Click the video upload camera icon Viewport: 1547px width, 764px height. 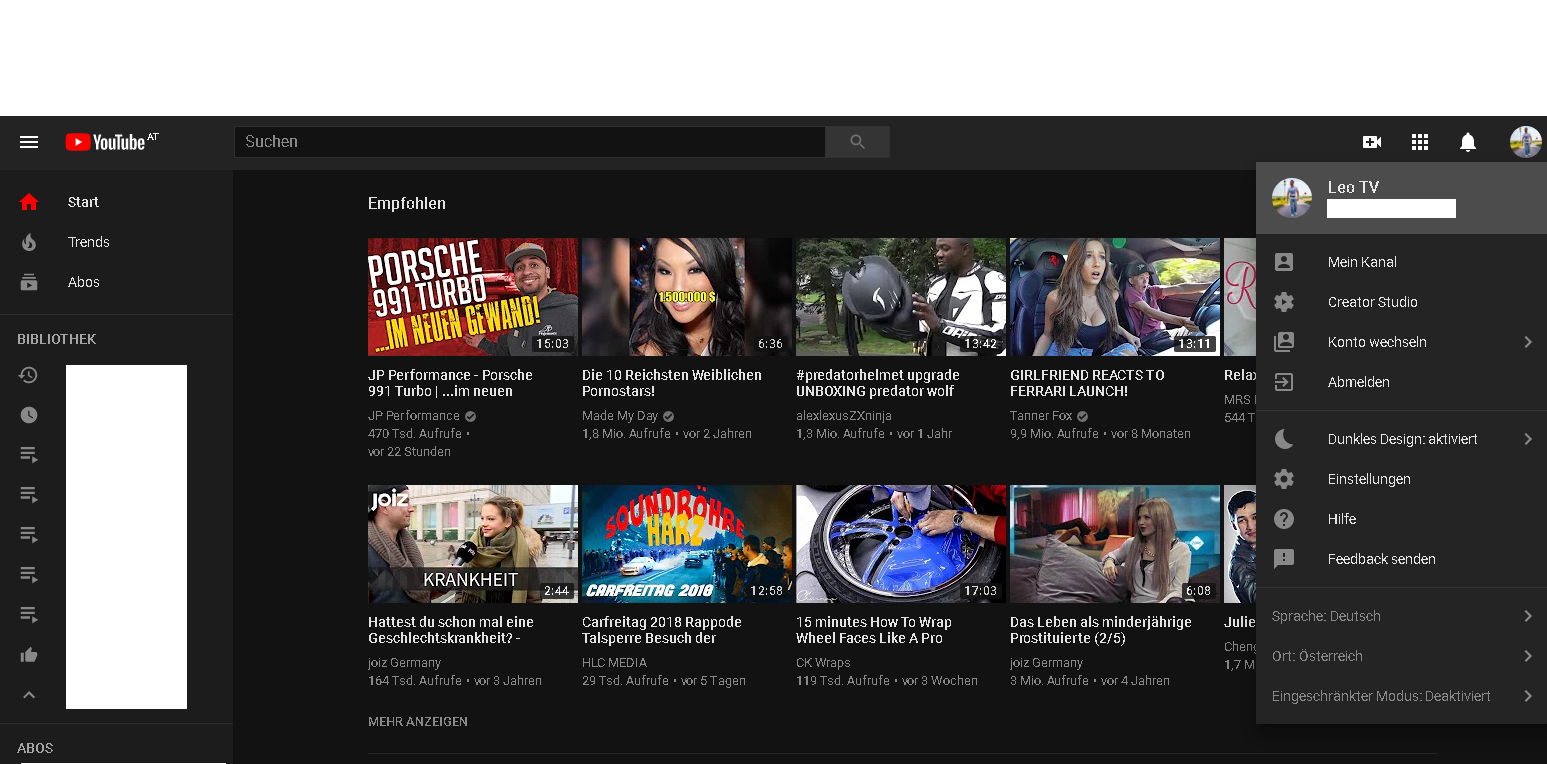pos(1372,142)
